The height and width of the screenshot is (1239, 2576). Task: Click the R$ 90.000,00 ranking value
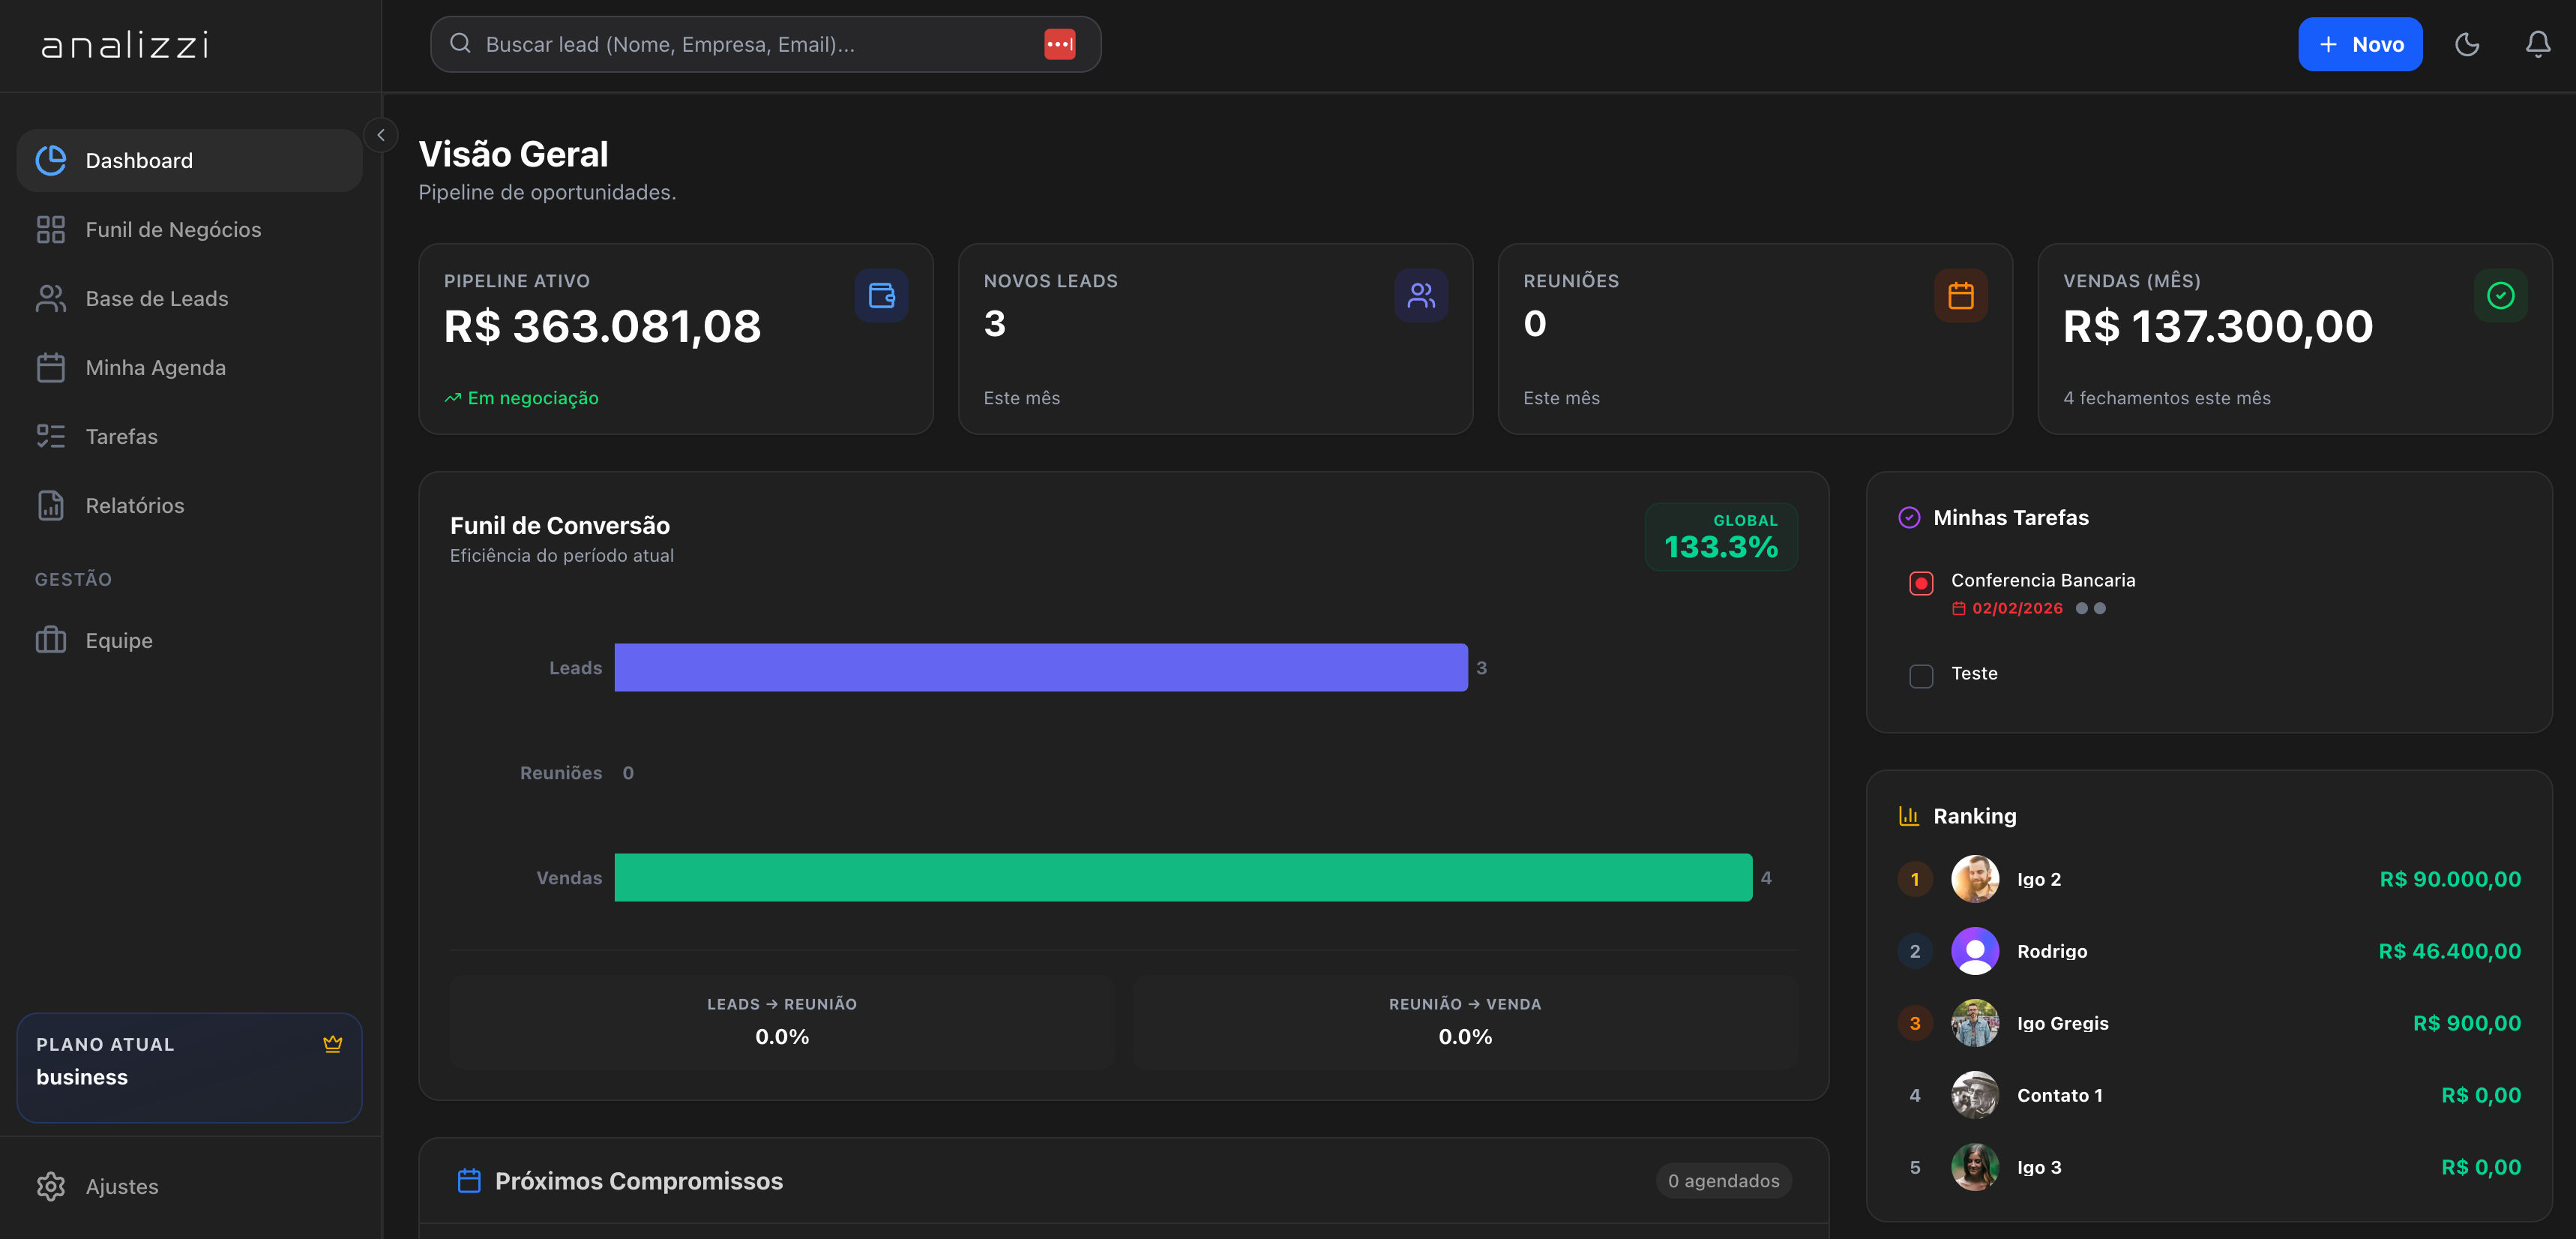point(2450,879)
